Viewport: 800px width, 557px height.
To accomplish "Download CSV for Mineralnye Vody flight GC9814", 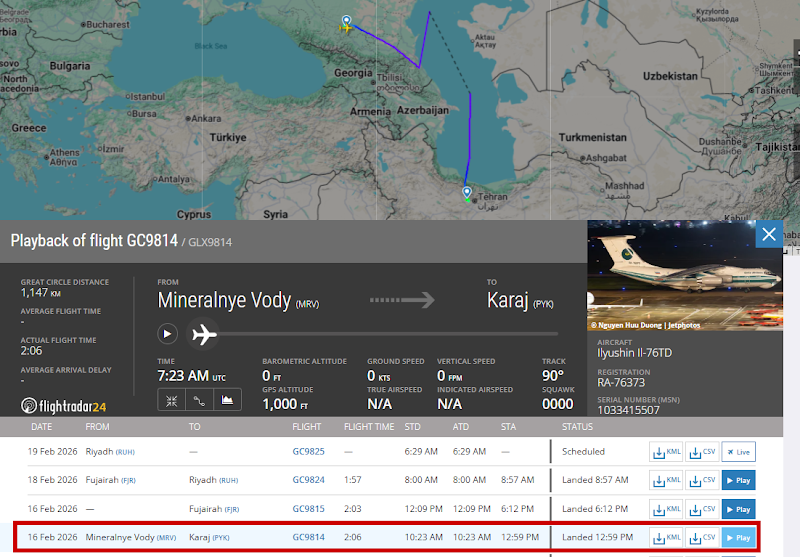I will pos(701,538).
